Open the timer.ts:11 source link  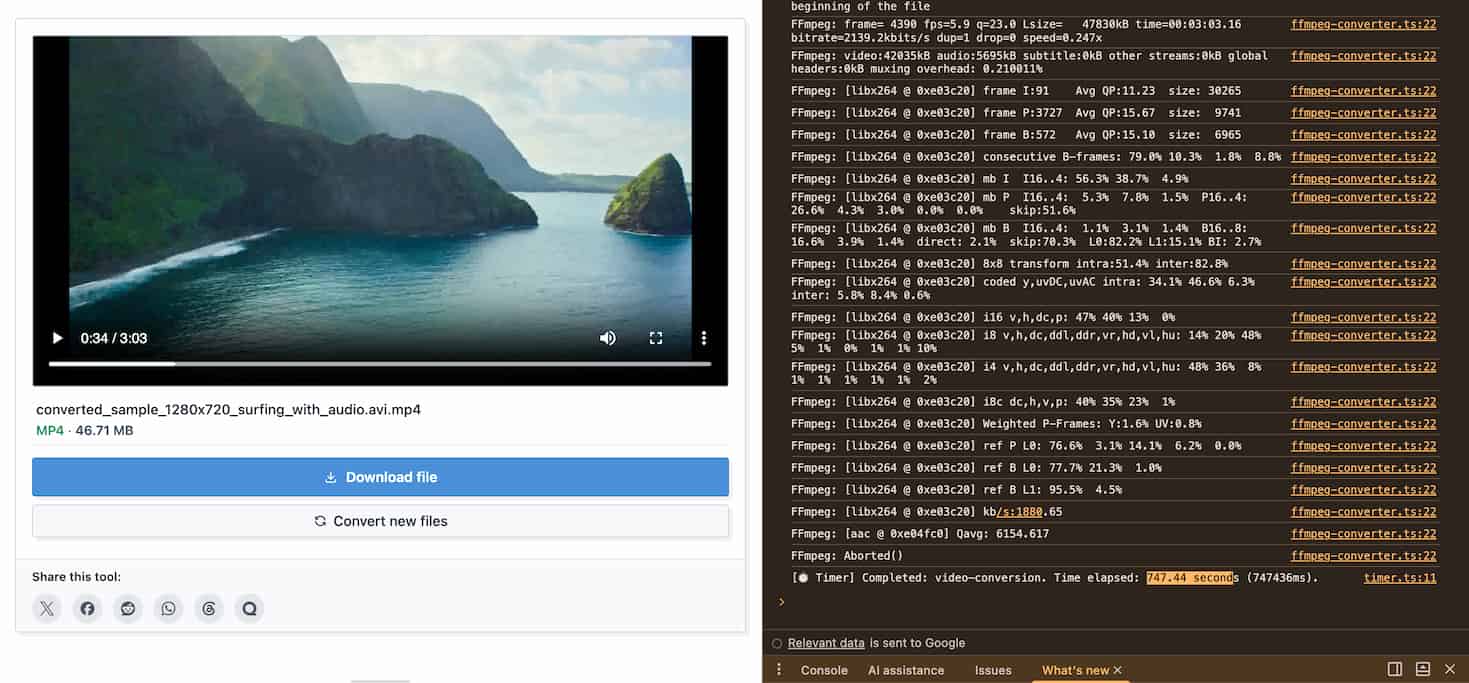[1400, 578]
